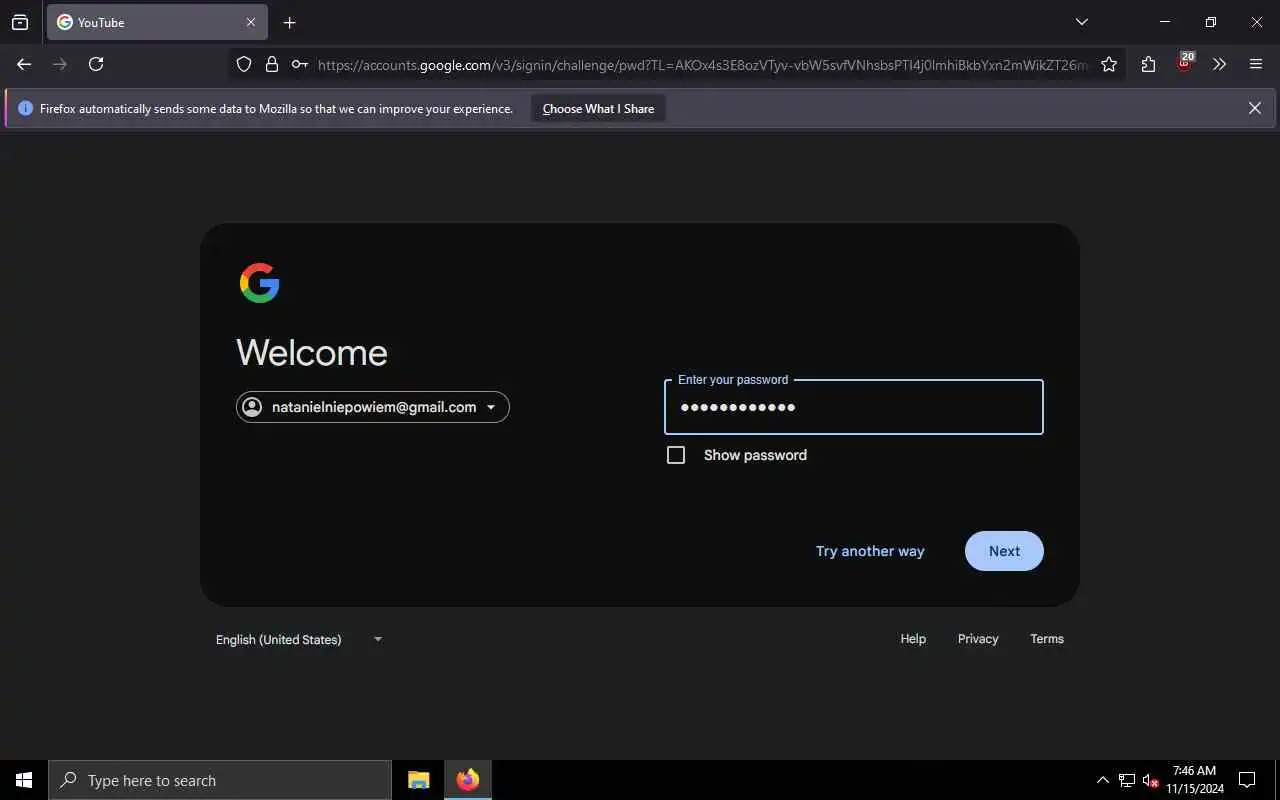Open the natanielniepowiem@gmail.com account switcher

click(x=373, y=407)
